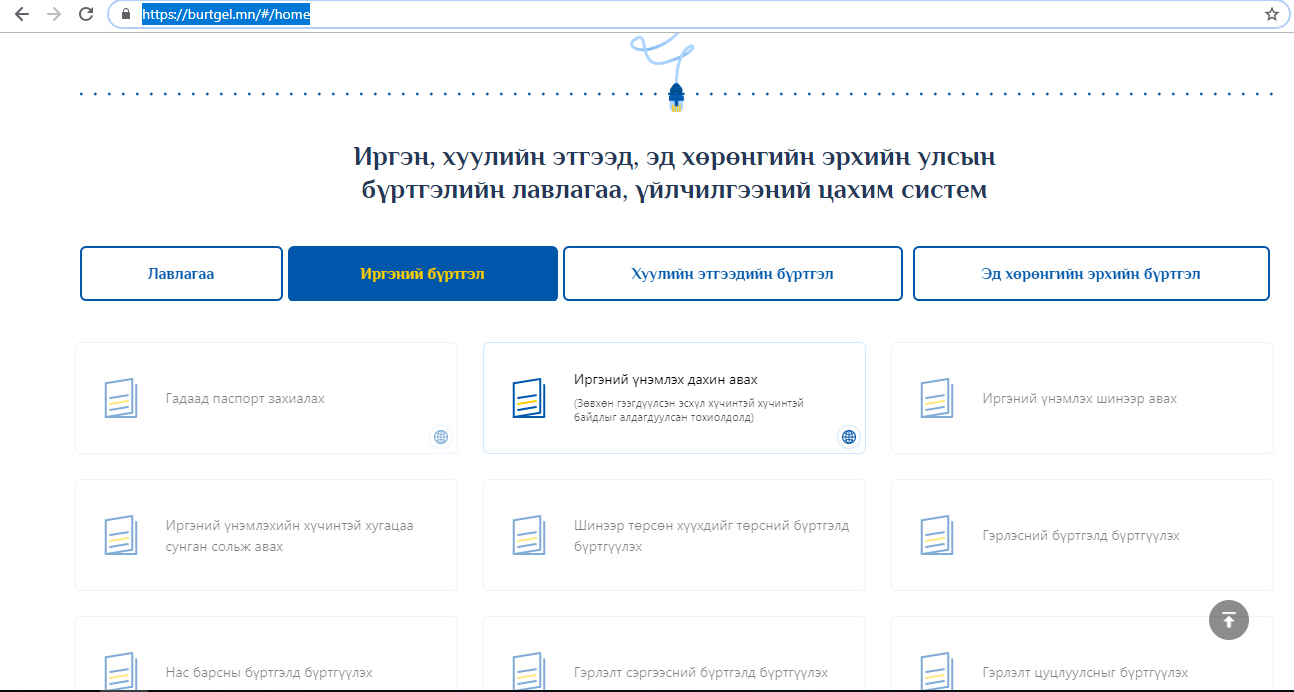This screenshot has width=1294, height=692.
Task: Switch to the Лавлагаа tab
Action: click(x=181, y=273)
